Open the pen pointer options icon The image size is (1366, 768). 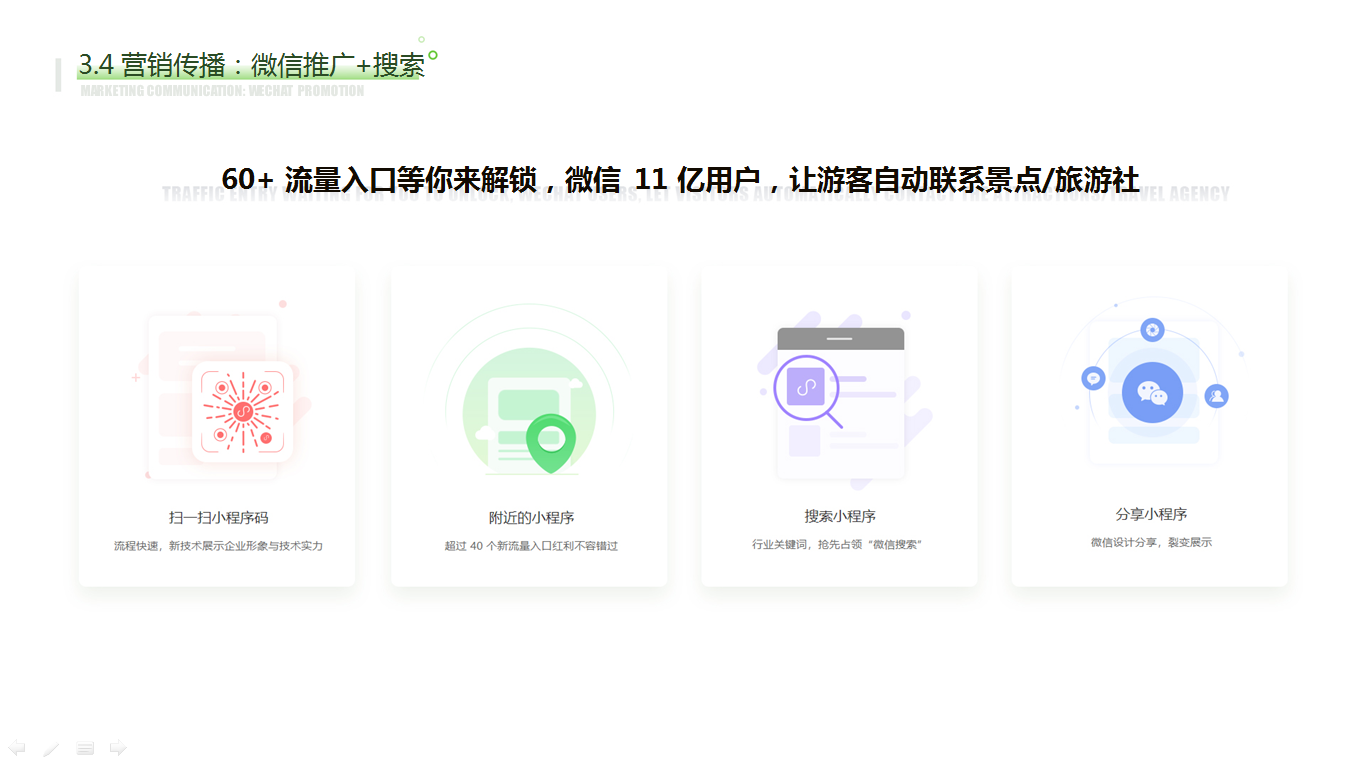51,748
